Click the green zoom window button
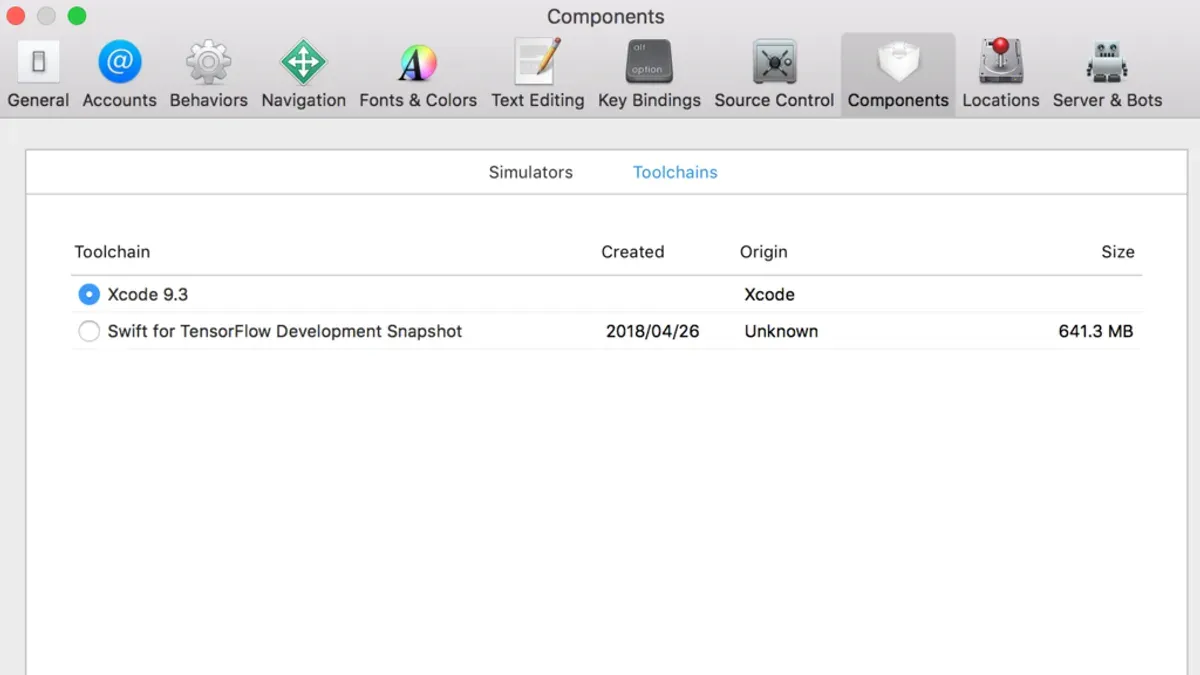 click(x=77, y=16)
